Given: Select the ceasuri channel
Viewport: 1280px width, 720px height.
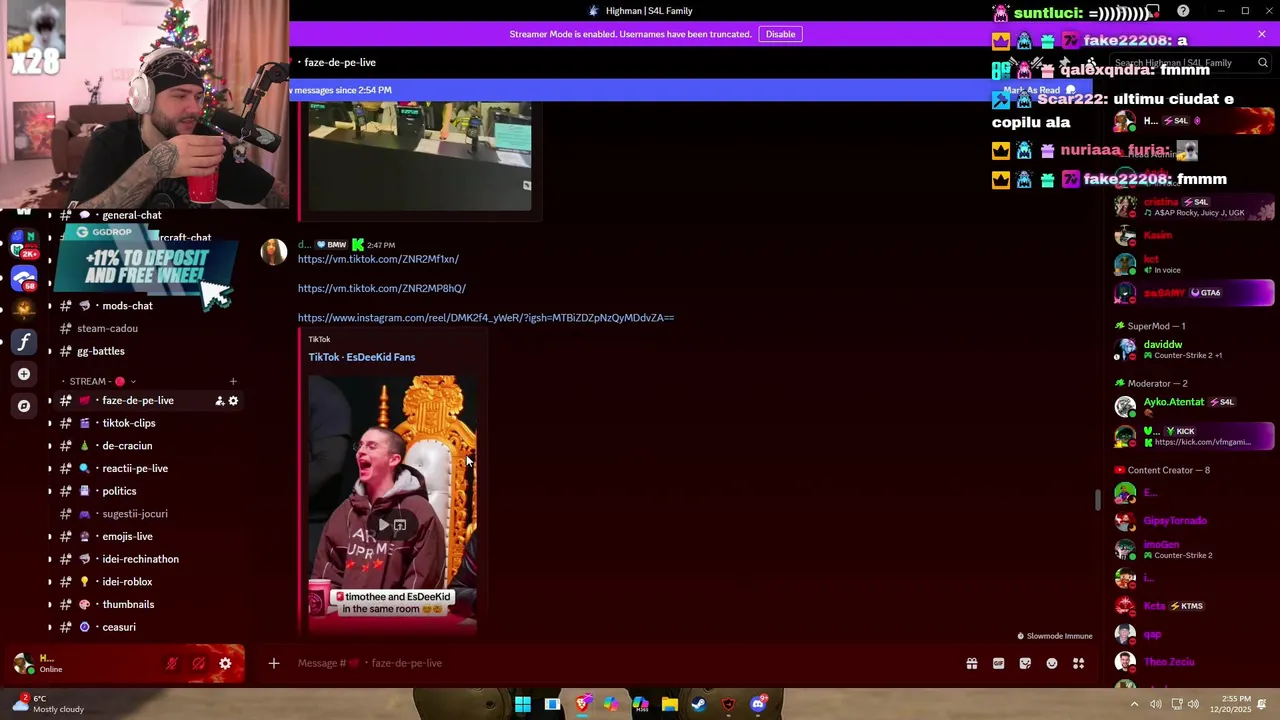Looking at the screenshot, I should [119, 627].
